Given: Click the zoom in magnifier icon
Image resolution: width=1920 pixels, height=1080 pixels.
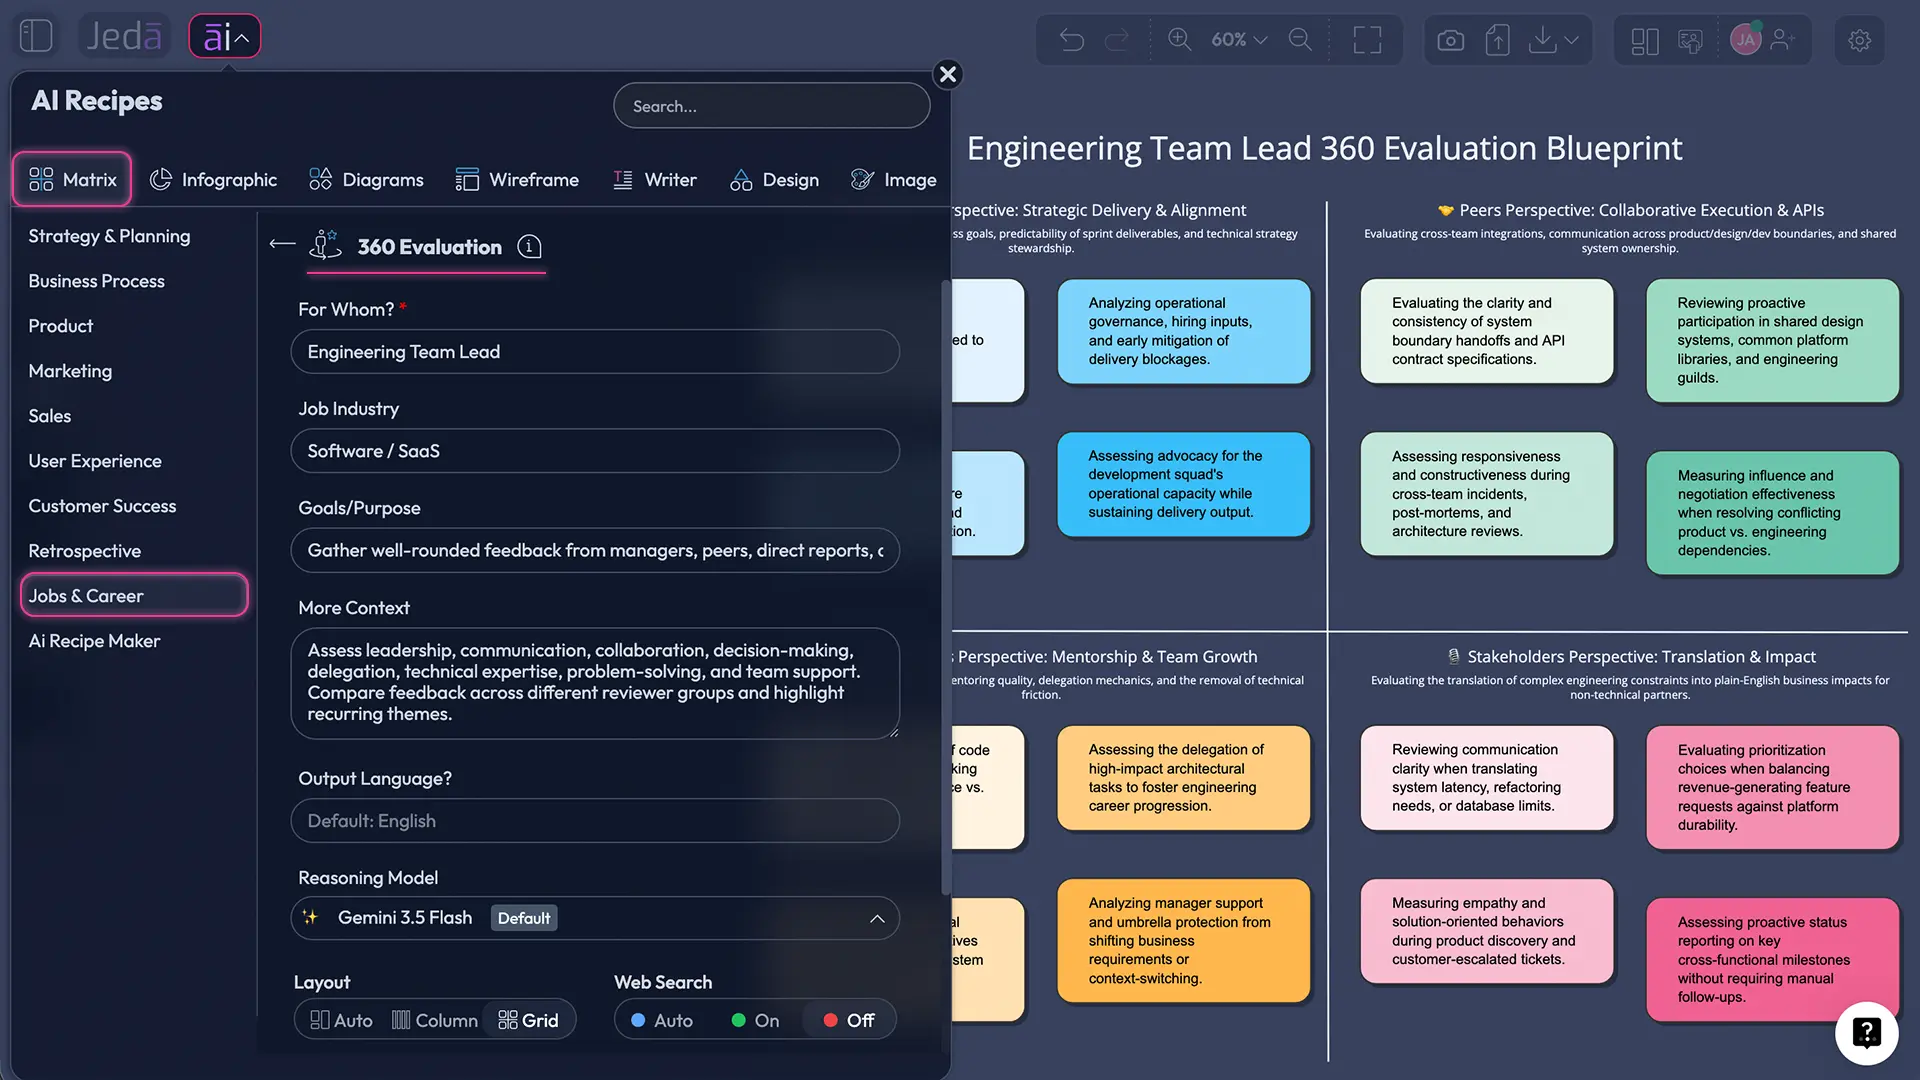Looking at the screenshot, I should (x=1179, y=40).
